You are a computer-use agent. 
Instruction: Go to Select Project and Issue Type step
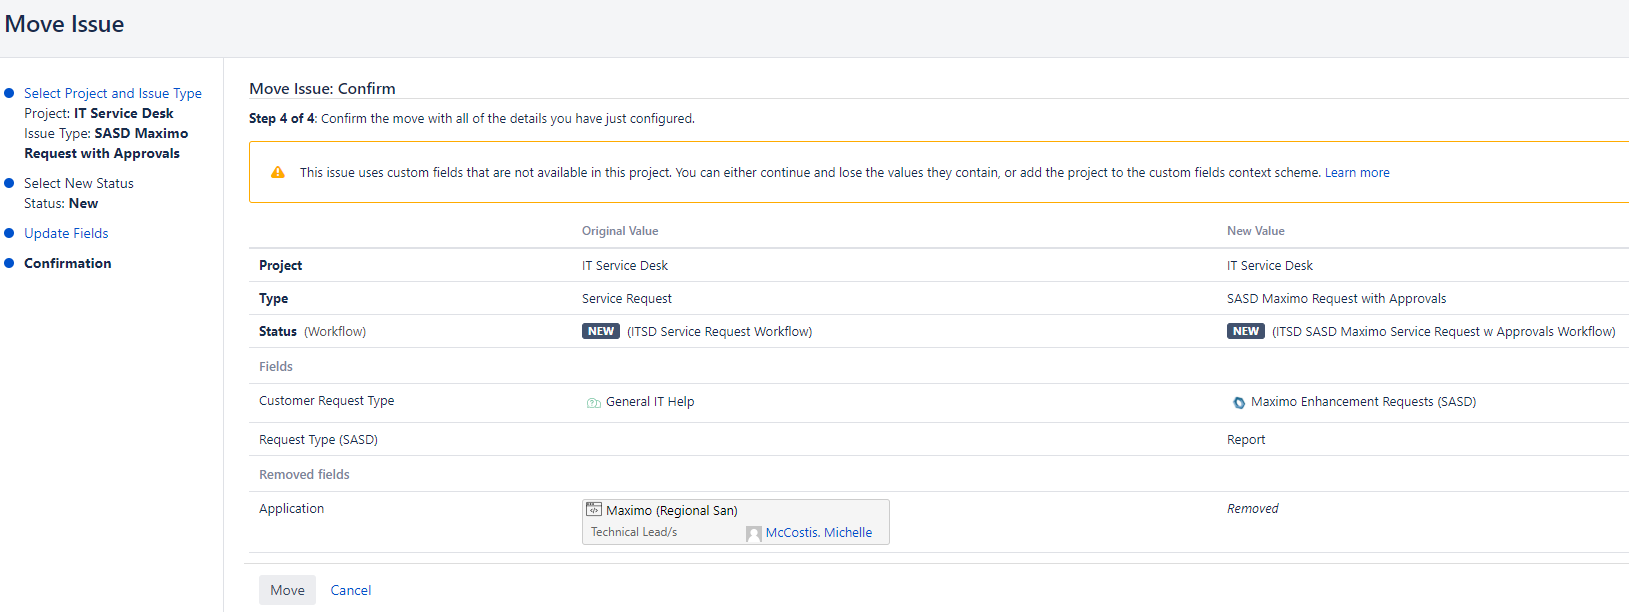point(113,93)
